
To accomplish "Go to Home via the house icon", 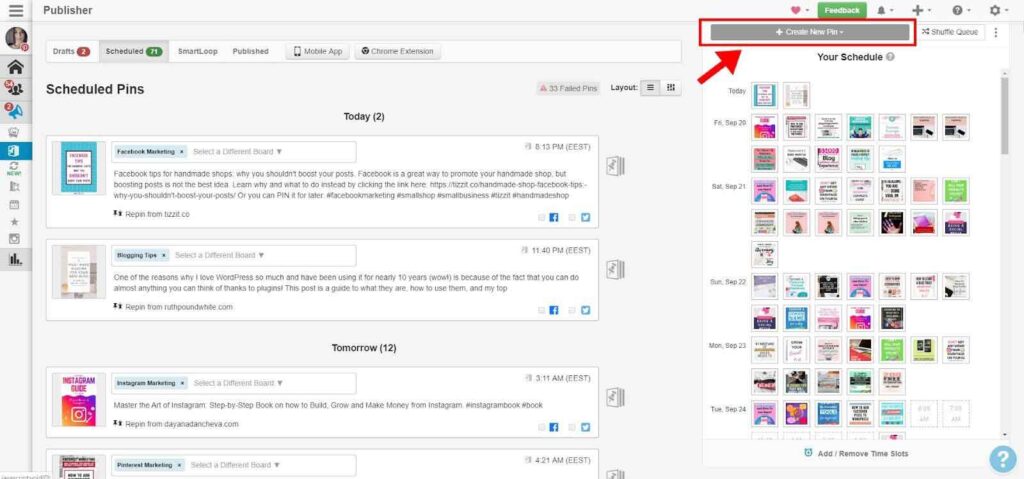I will pyautogui.click(x=16, y=67).
